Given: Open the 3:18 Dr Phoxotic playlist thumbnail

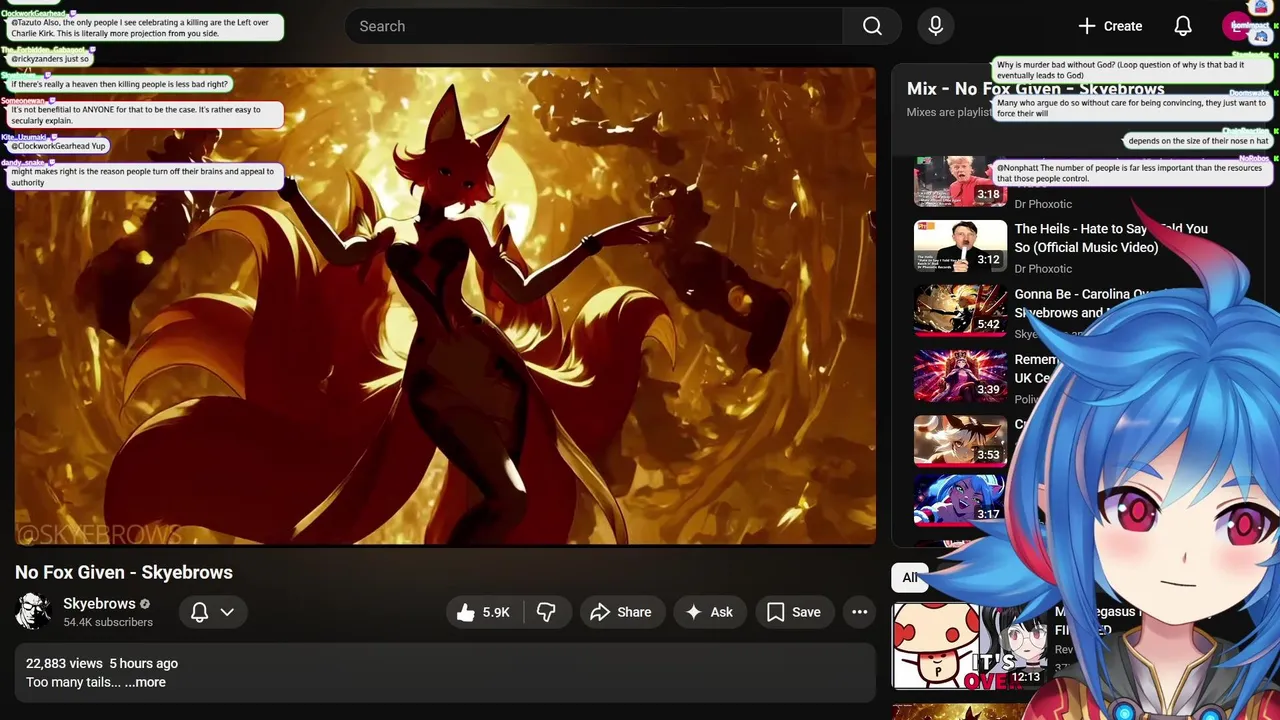Looking at the screenshot, I should point(960,181).
